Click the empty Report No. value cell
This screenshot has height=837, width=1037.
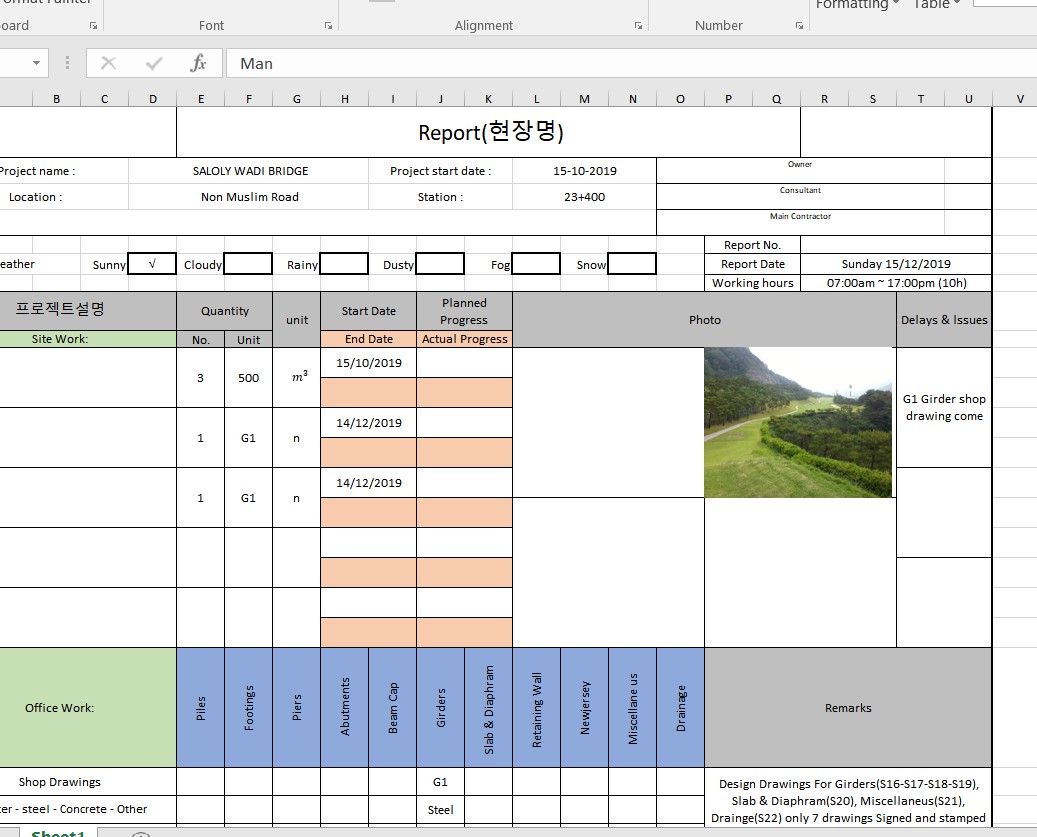896,245
